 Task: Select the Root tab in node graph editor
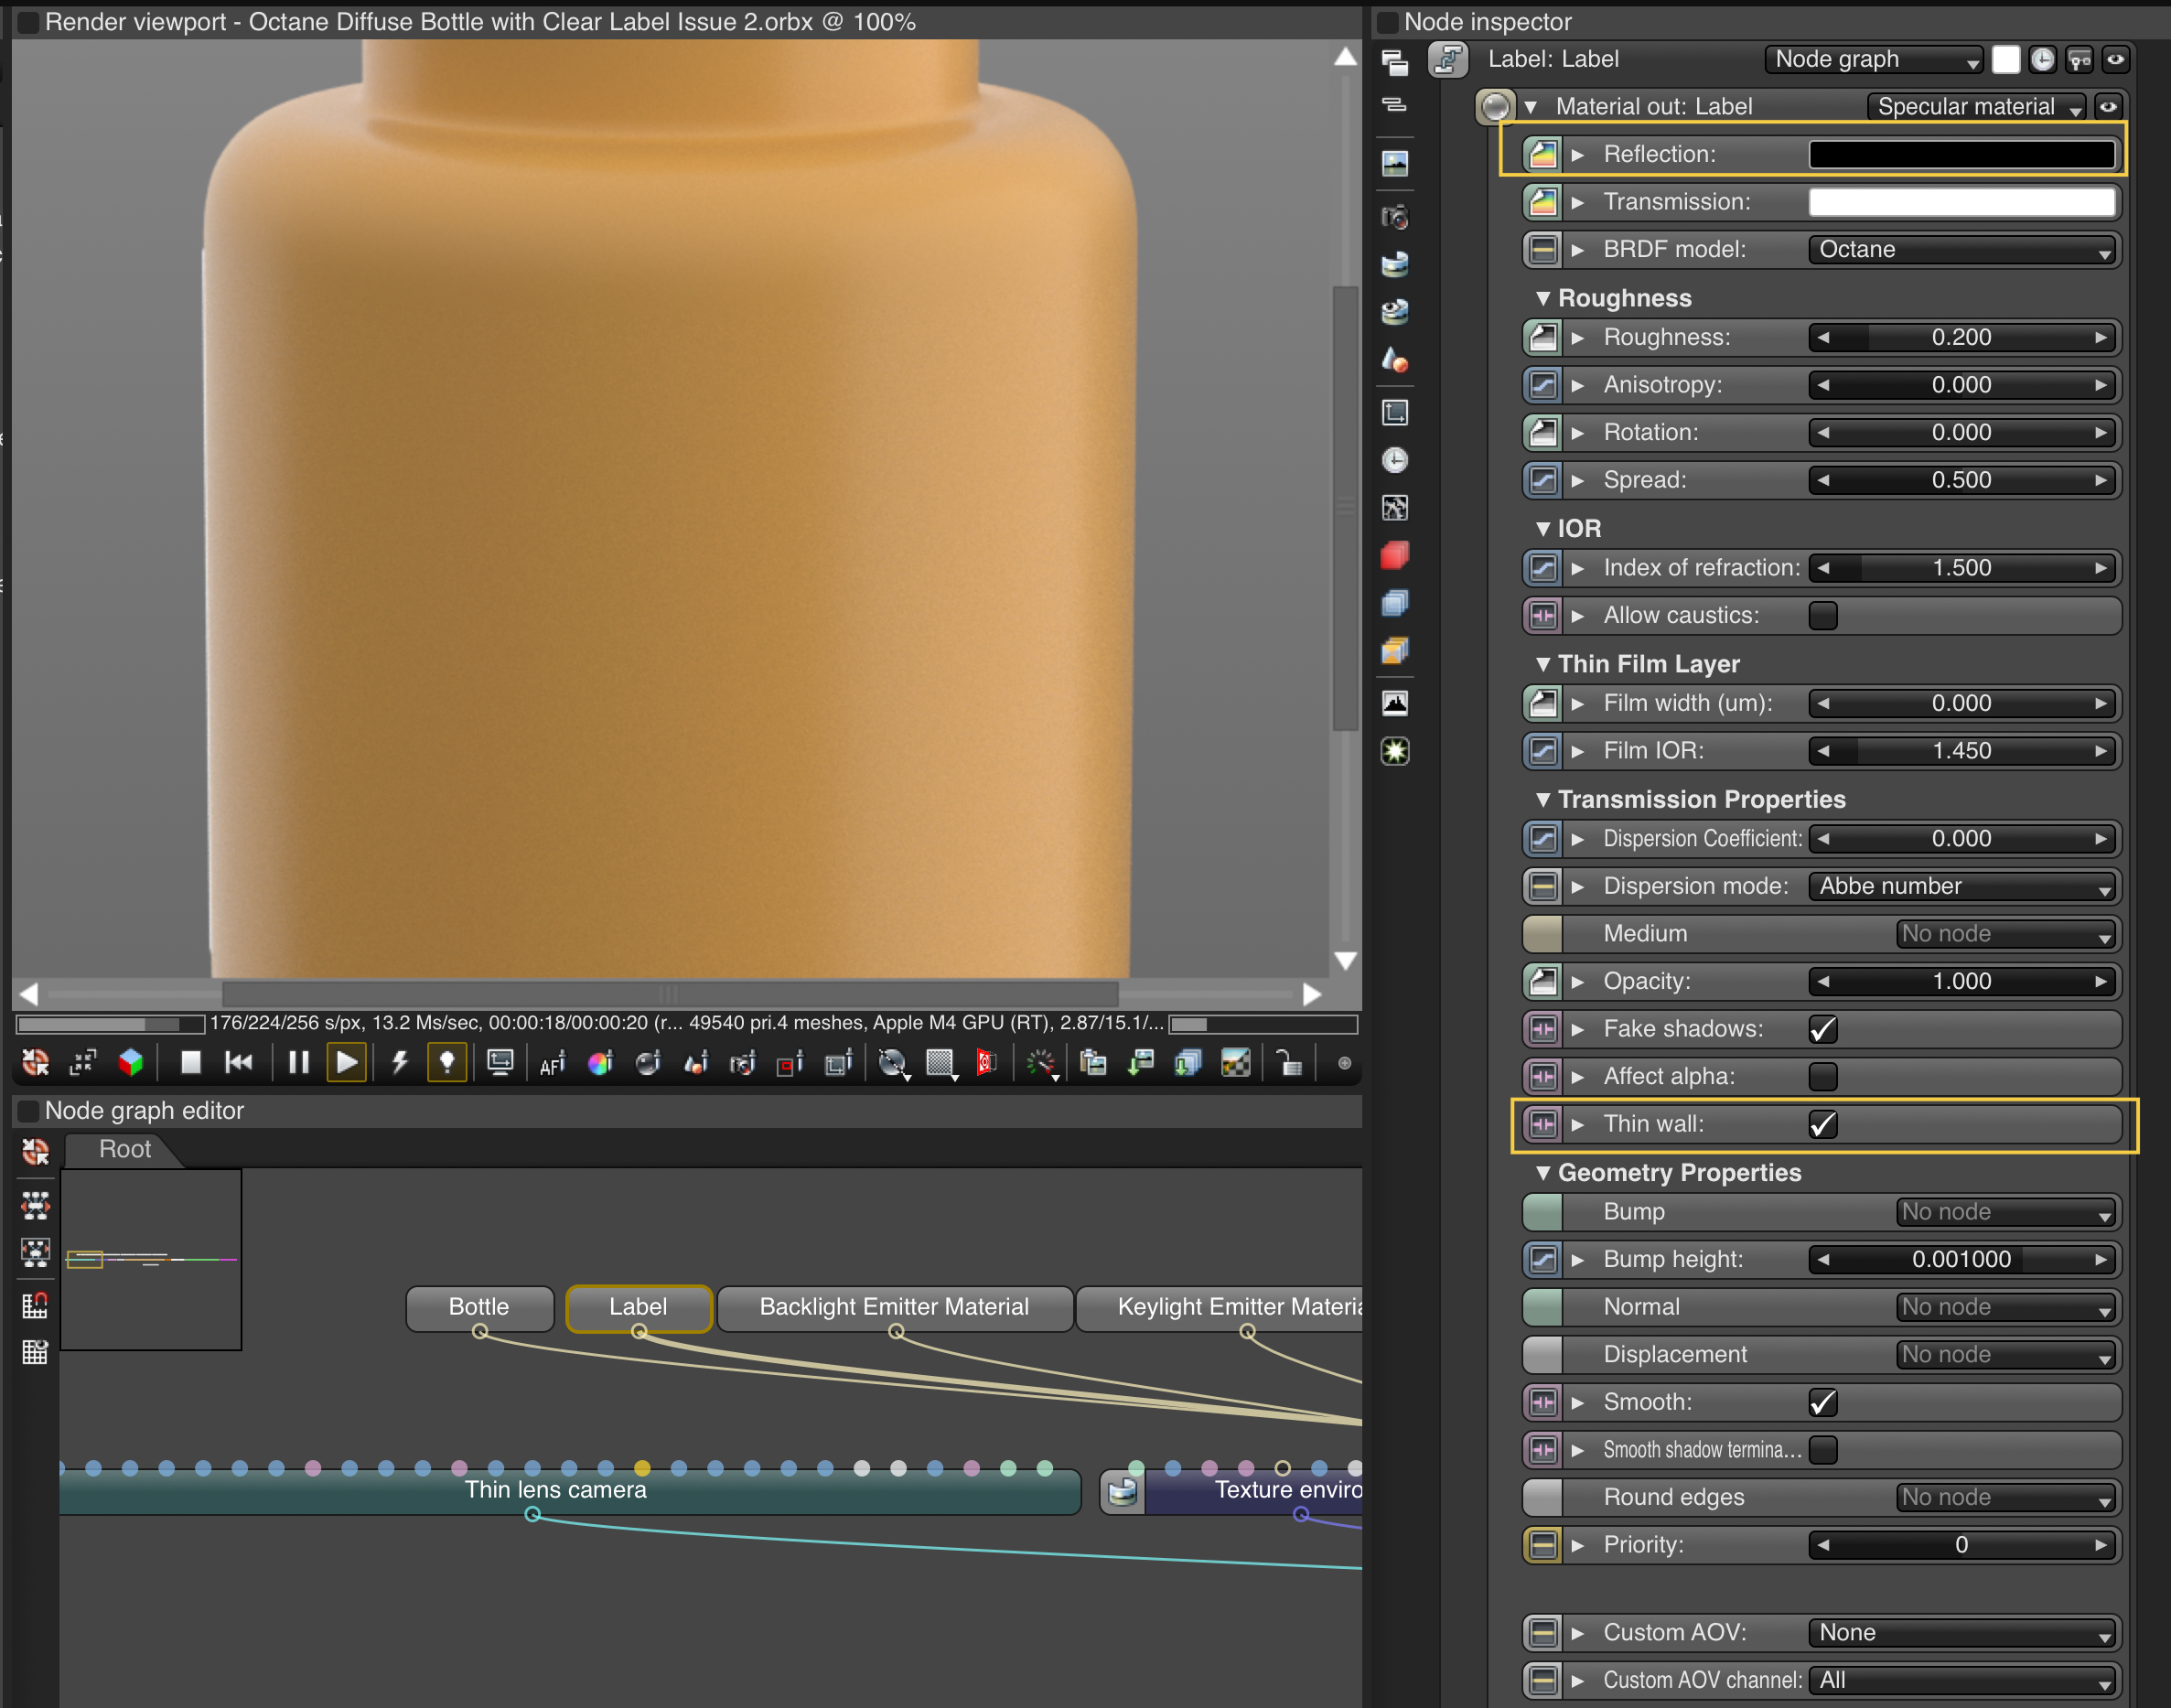pyautogui.click(x=124, y=1149)
